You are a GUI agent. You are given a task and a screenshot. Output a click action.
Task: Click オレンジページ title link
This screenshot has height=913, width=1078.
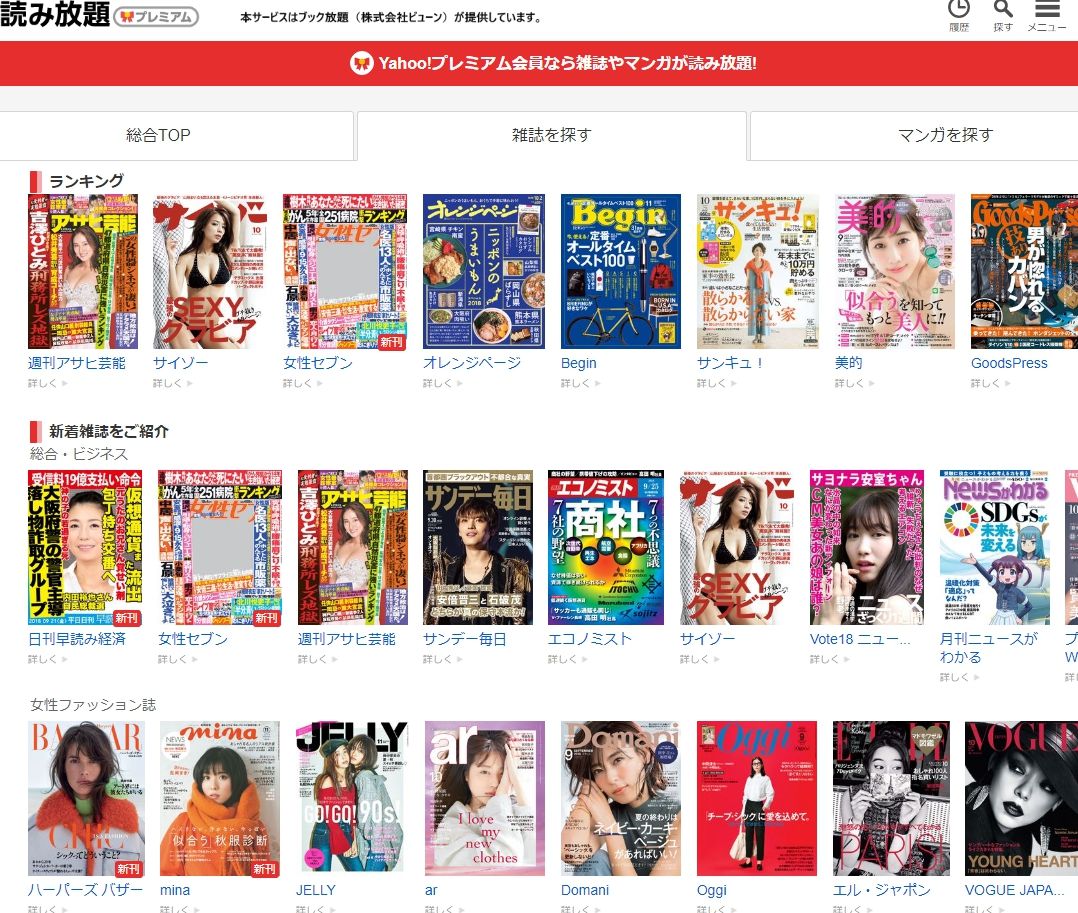click(472, 363)
